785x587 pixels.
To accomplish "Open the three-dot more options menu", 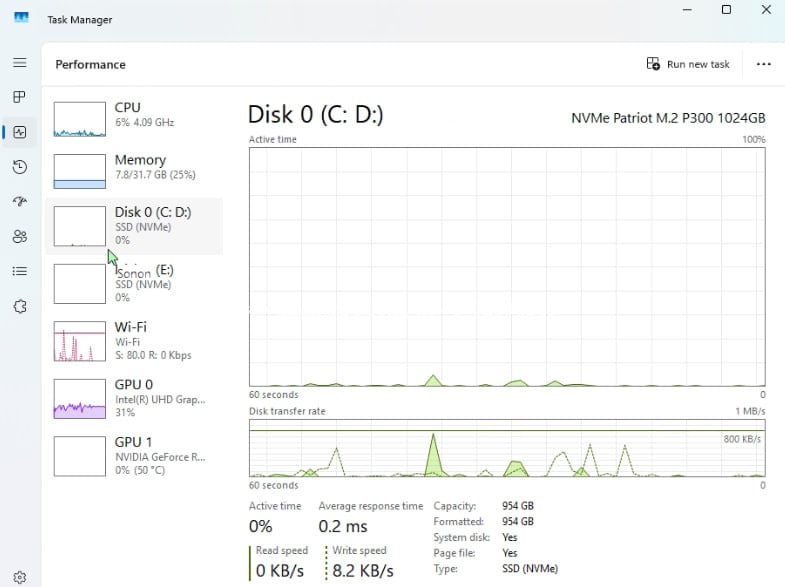I will (x=764, y=64).
